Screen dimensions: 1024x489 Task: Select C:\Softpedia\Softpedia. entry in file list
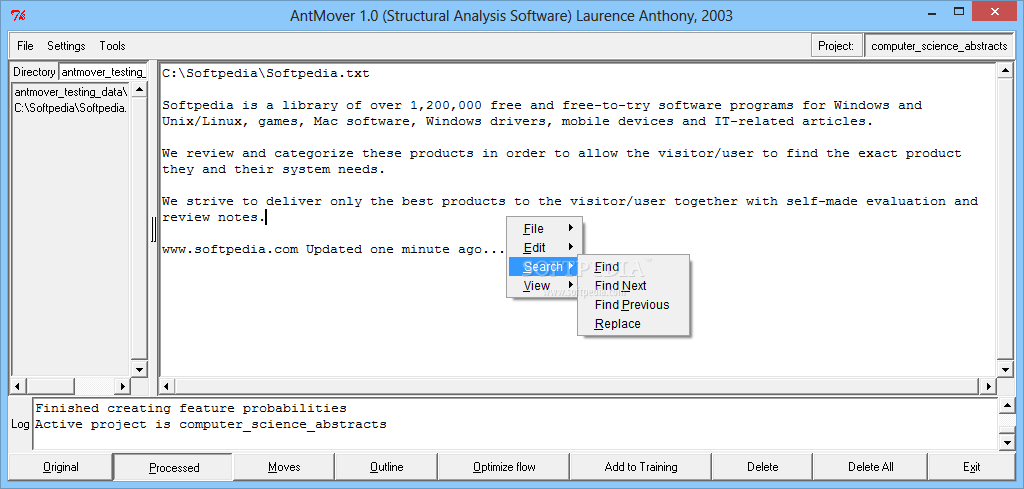coord(71,108)
